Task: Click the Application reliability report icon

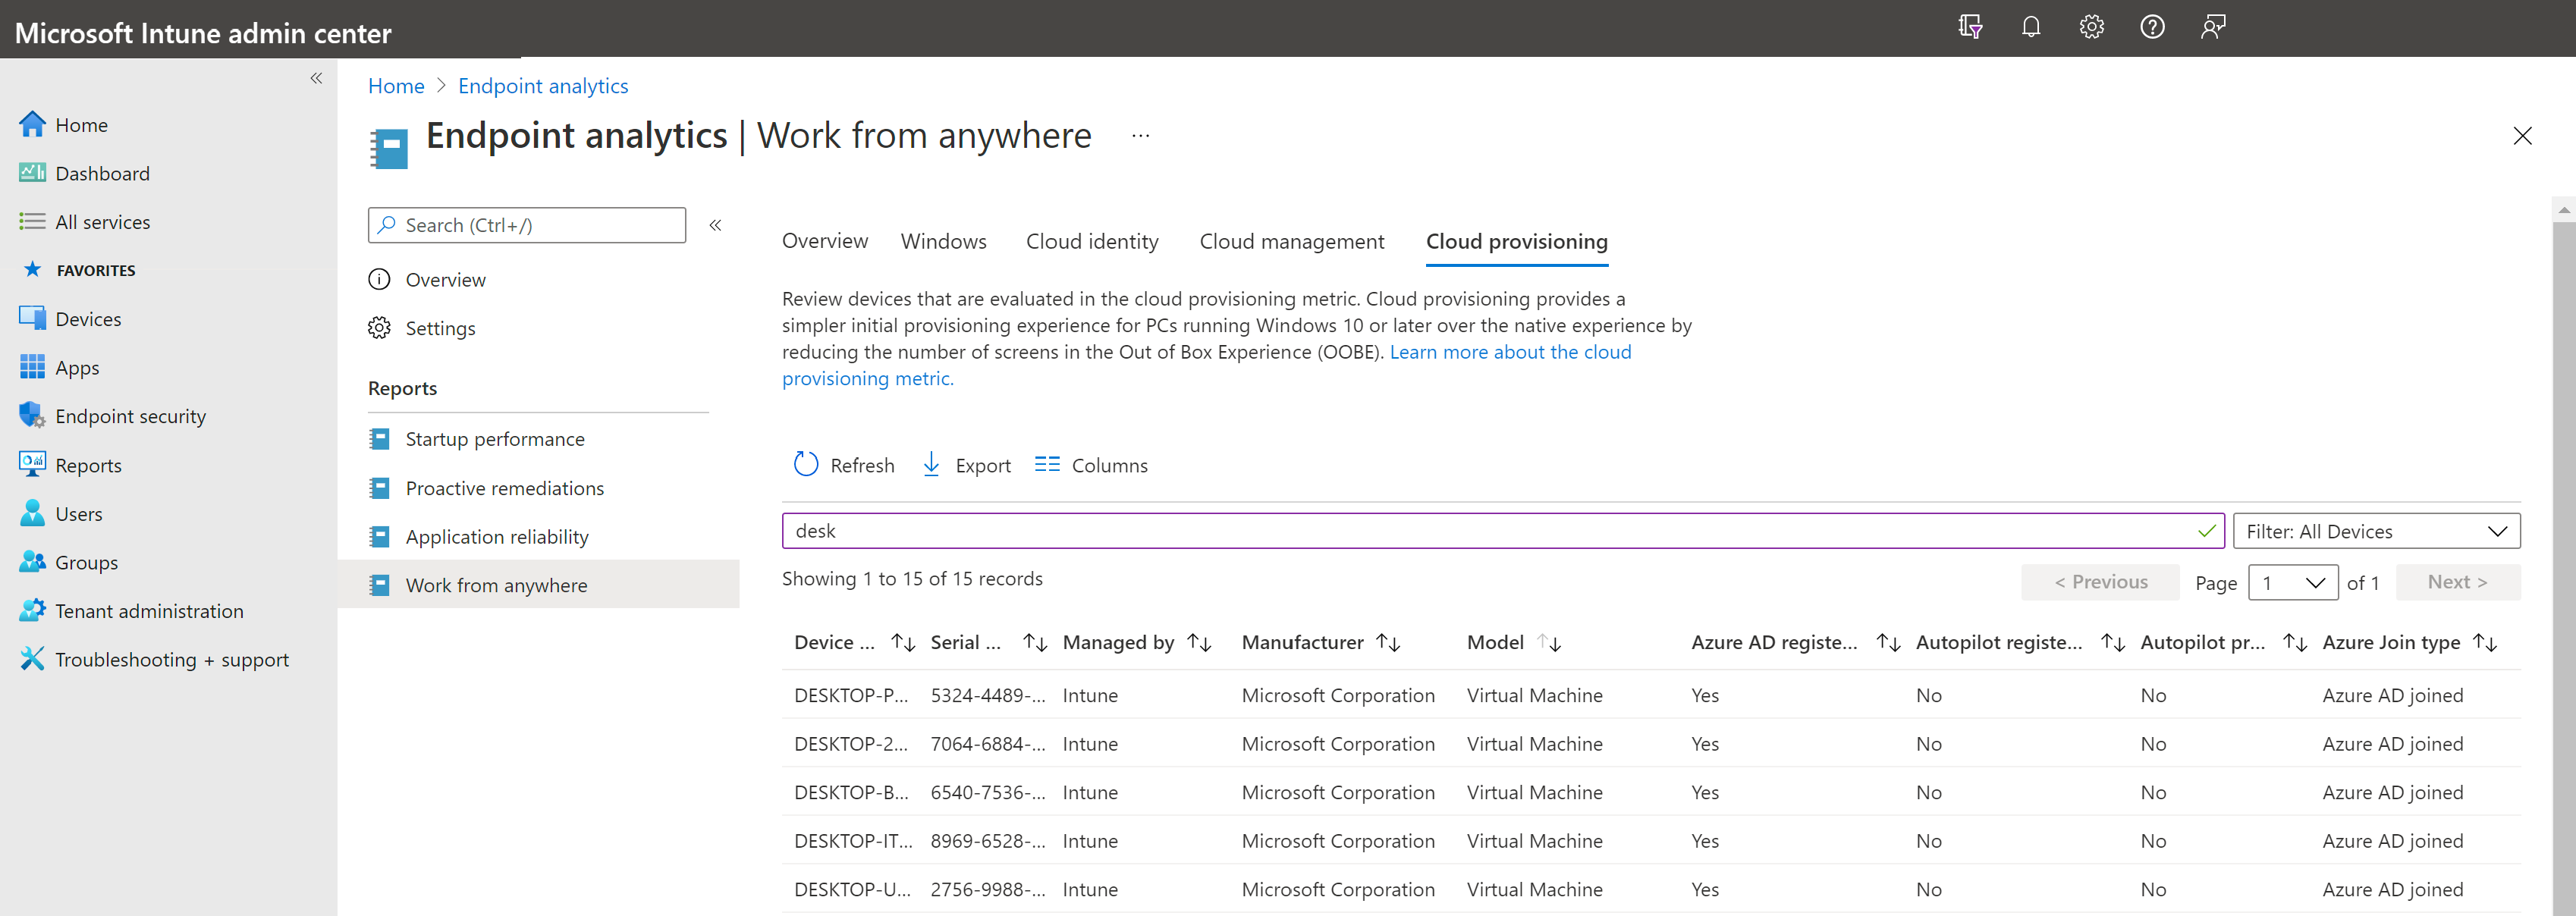Action: tap(379, 535)
